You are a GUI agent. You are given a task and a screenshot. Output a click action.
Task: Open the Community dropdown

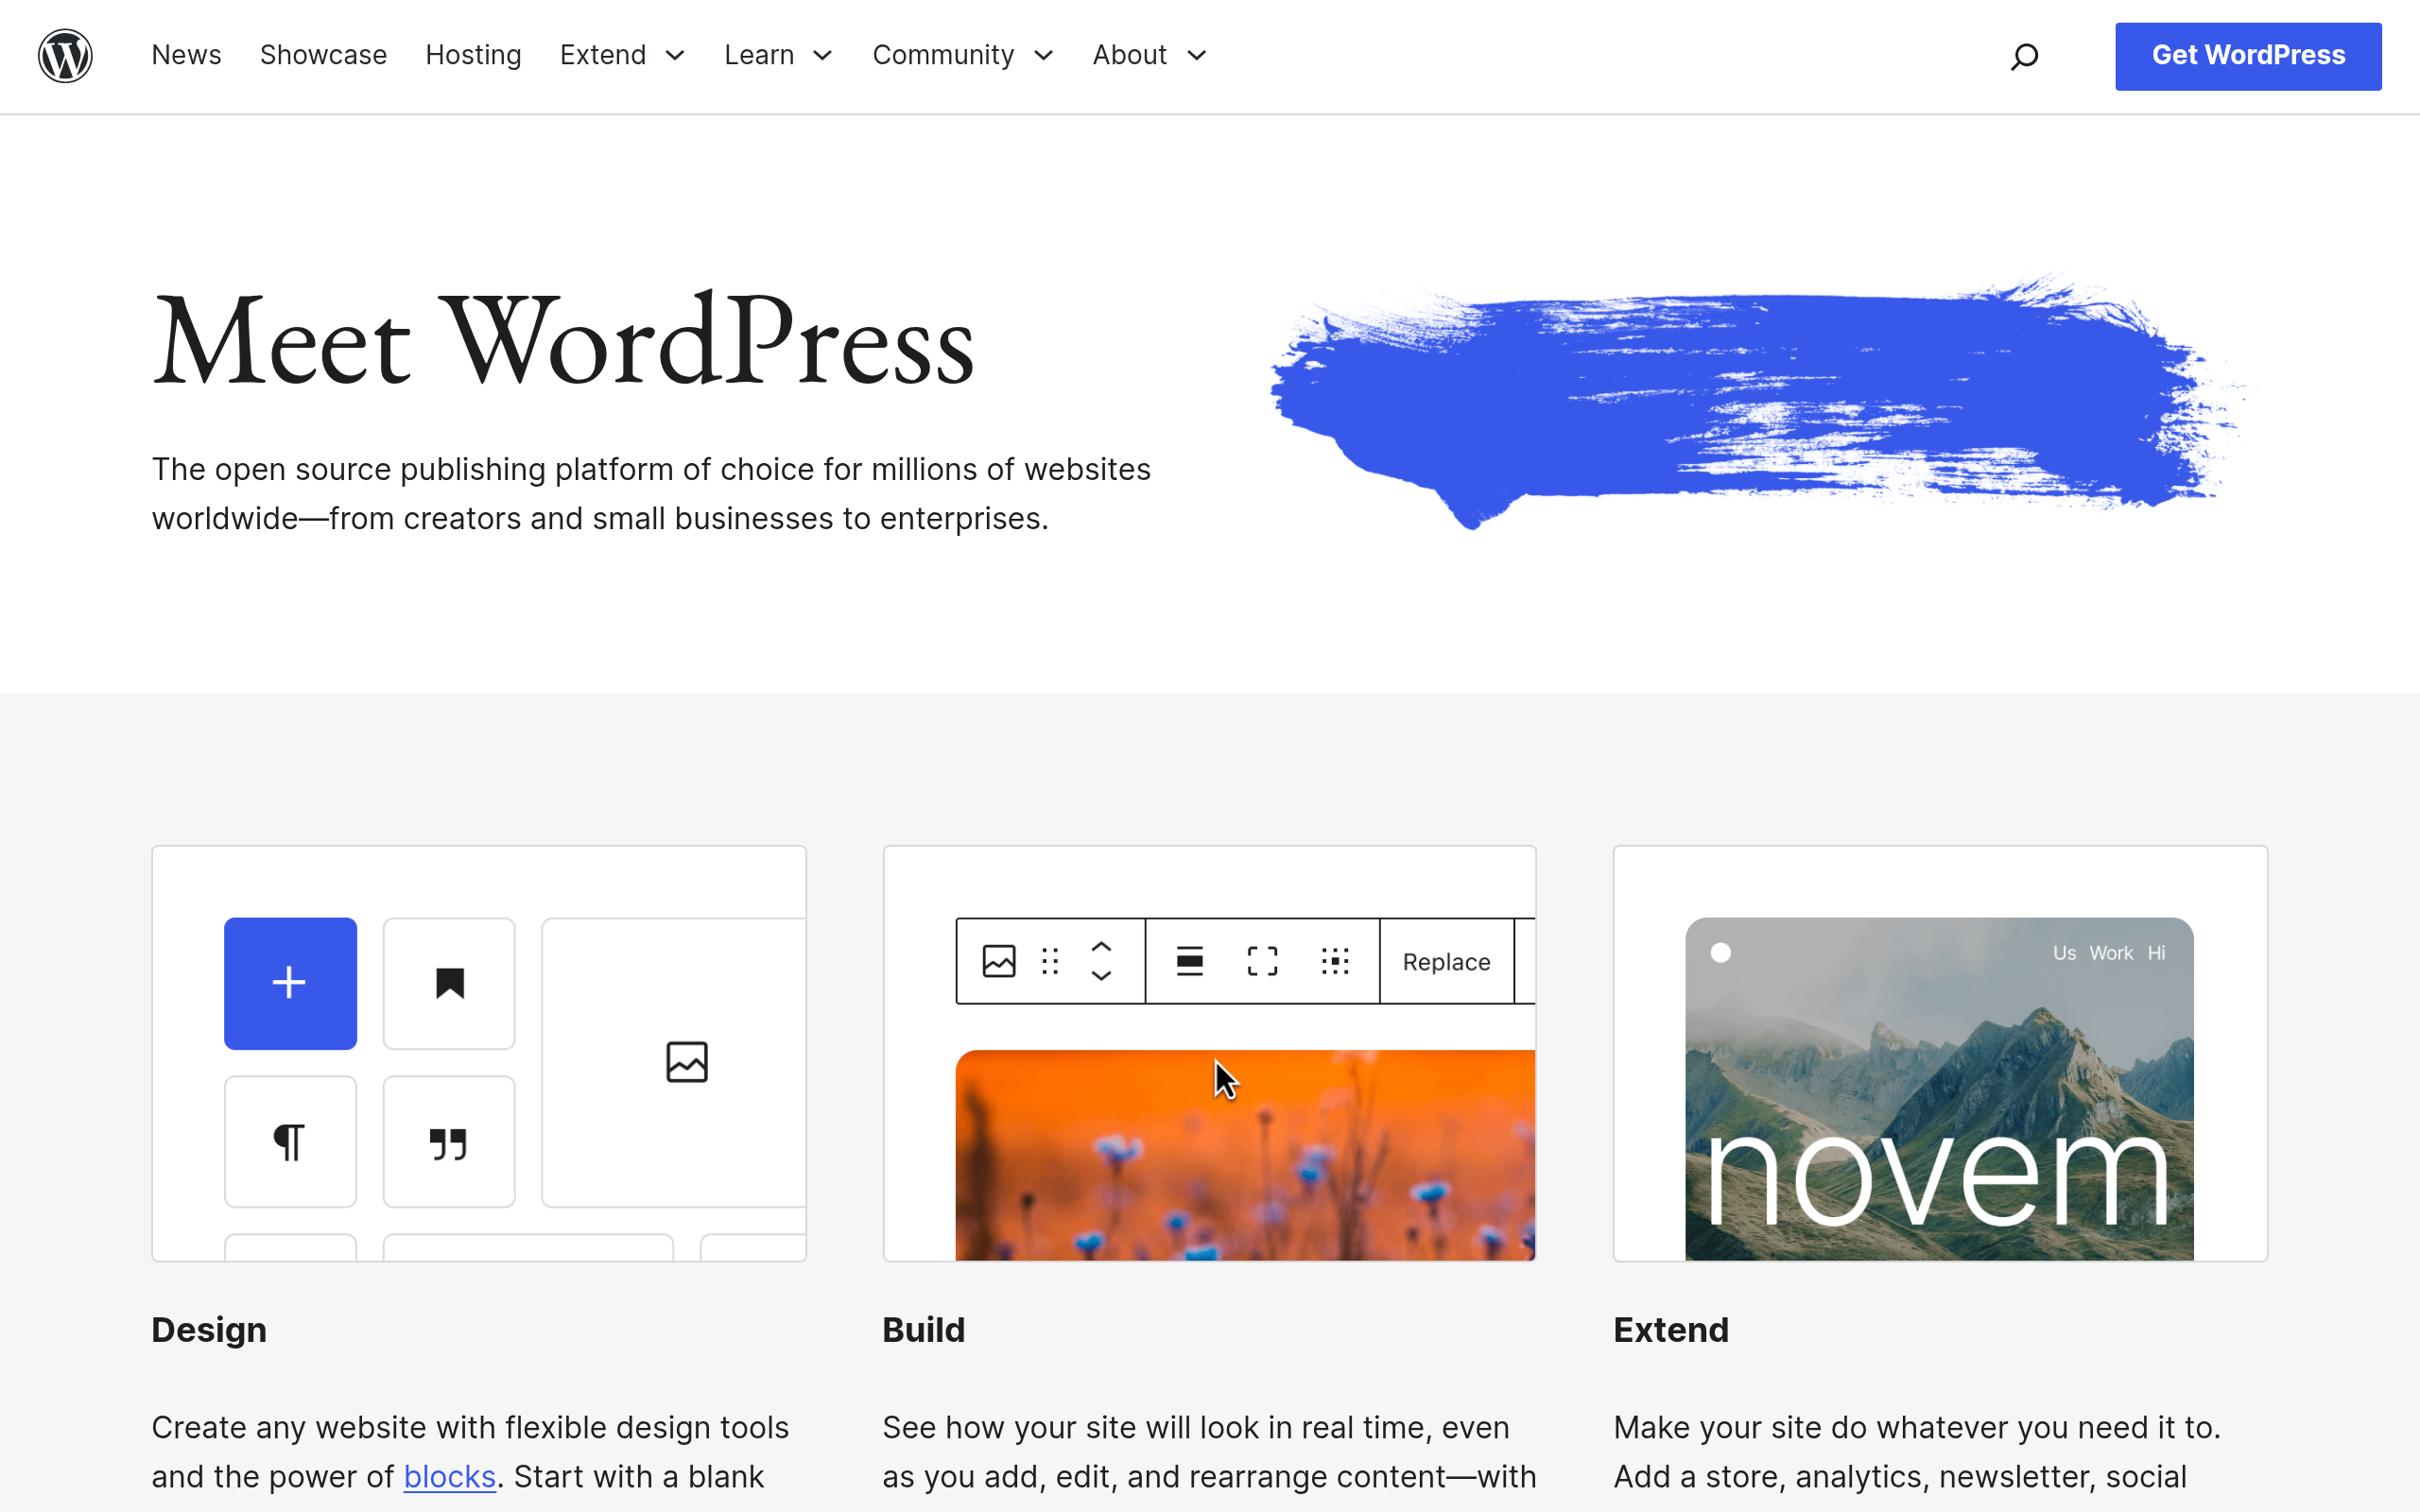click(1044, 56)
